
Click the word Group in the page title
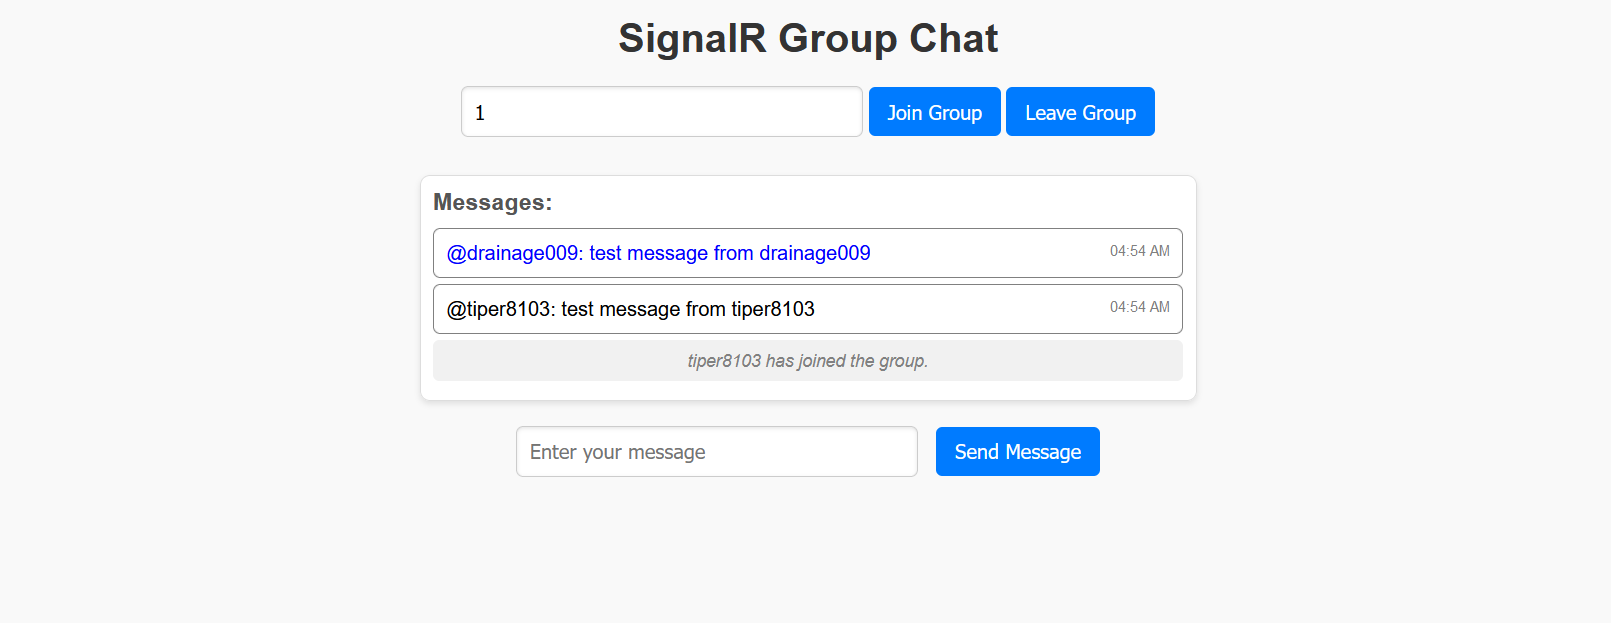(x=837, y=39)
